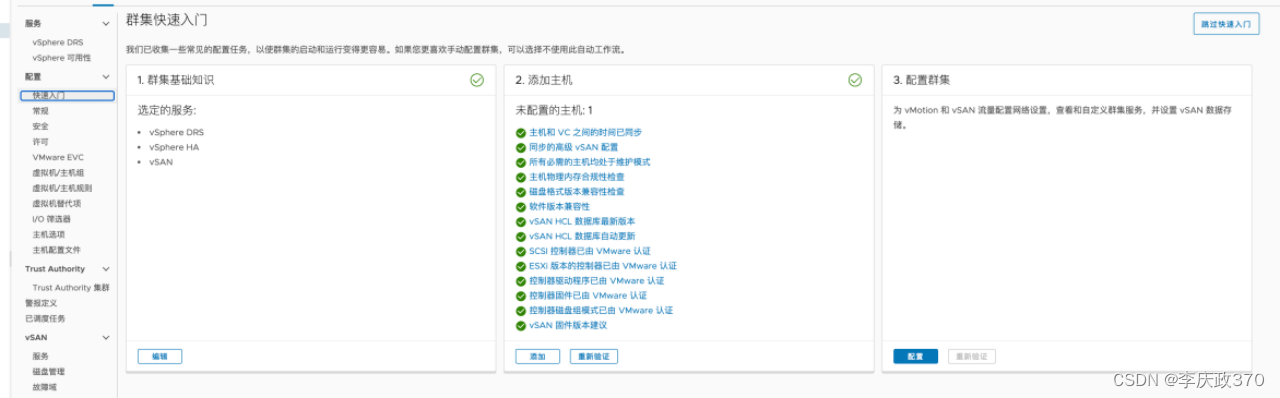The height and width of the screenshot is (398, 1280).
Task: Click the blue 配置 button
Action: tap(915, 356)
